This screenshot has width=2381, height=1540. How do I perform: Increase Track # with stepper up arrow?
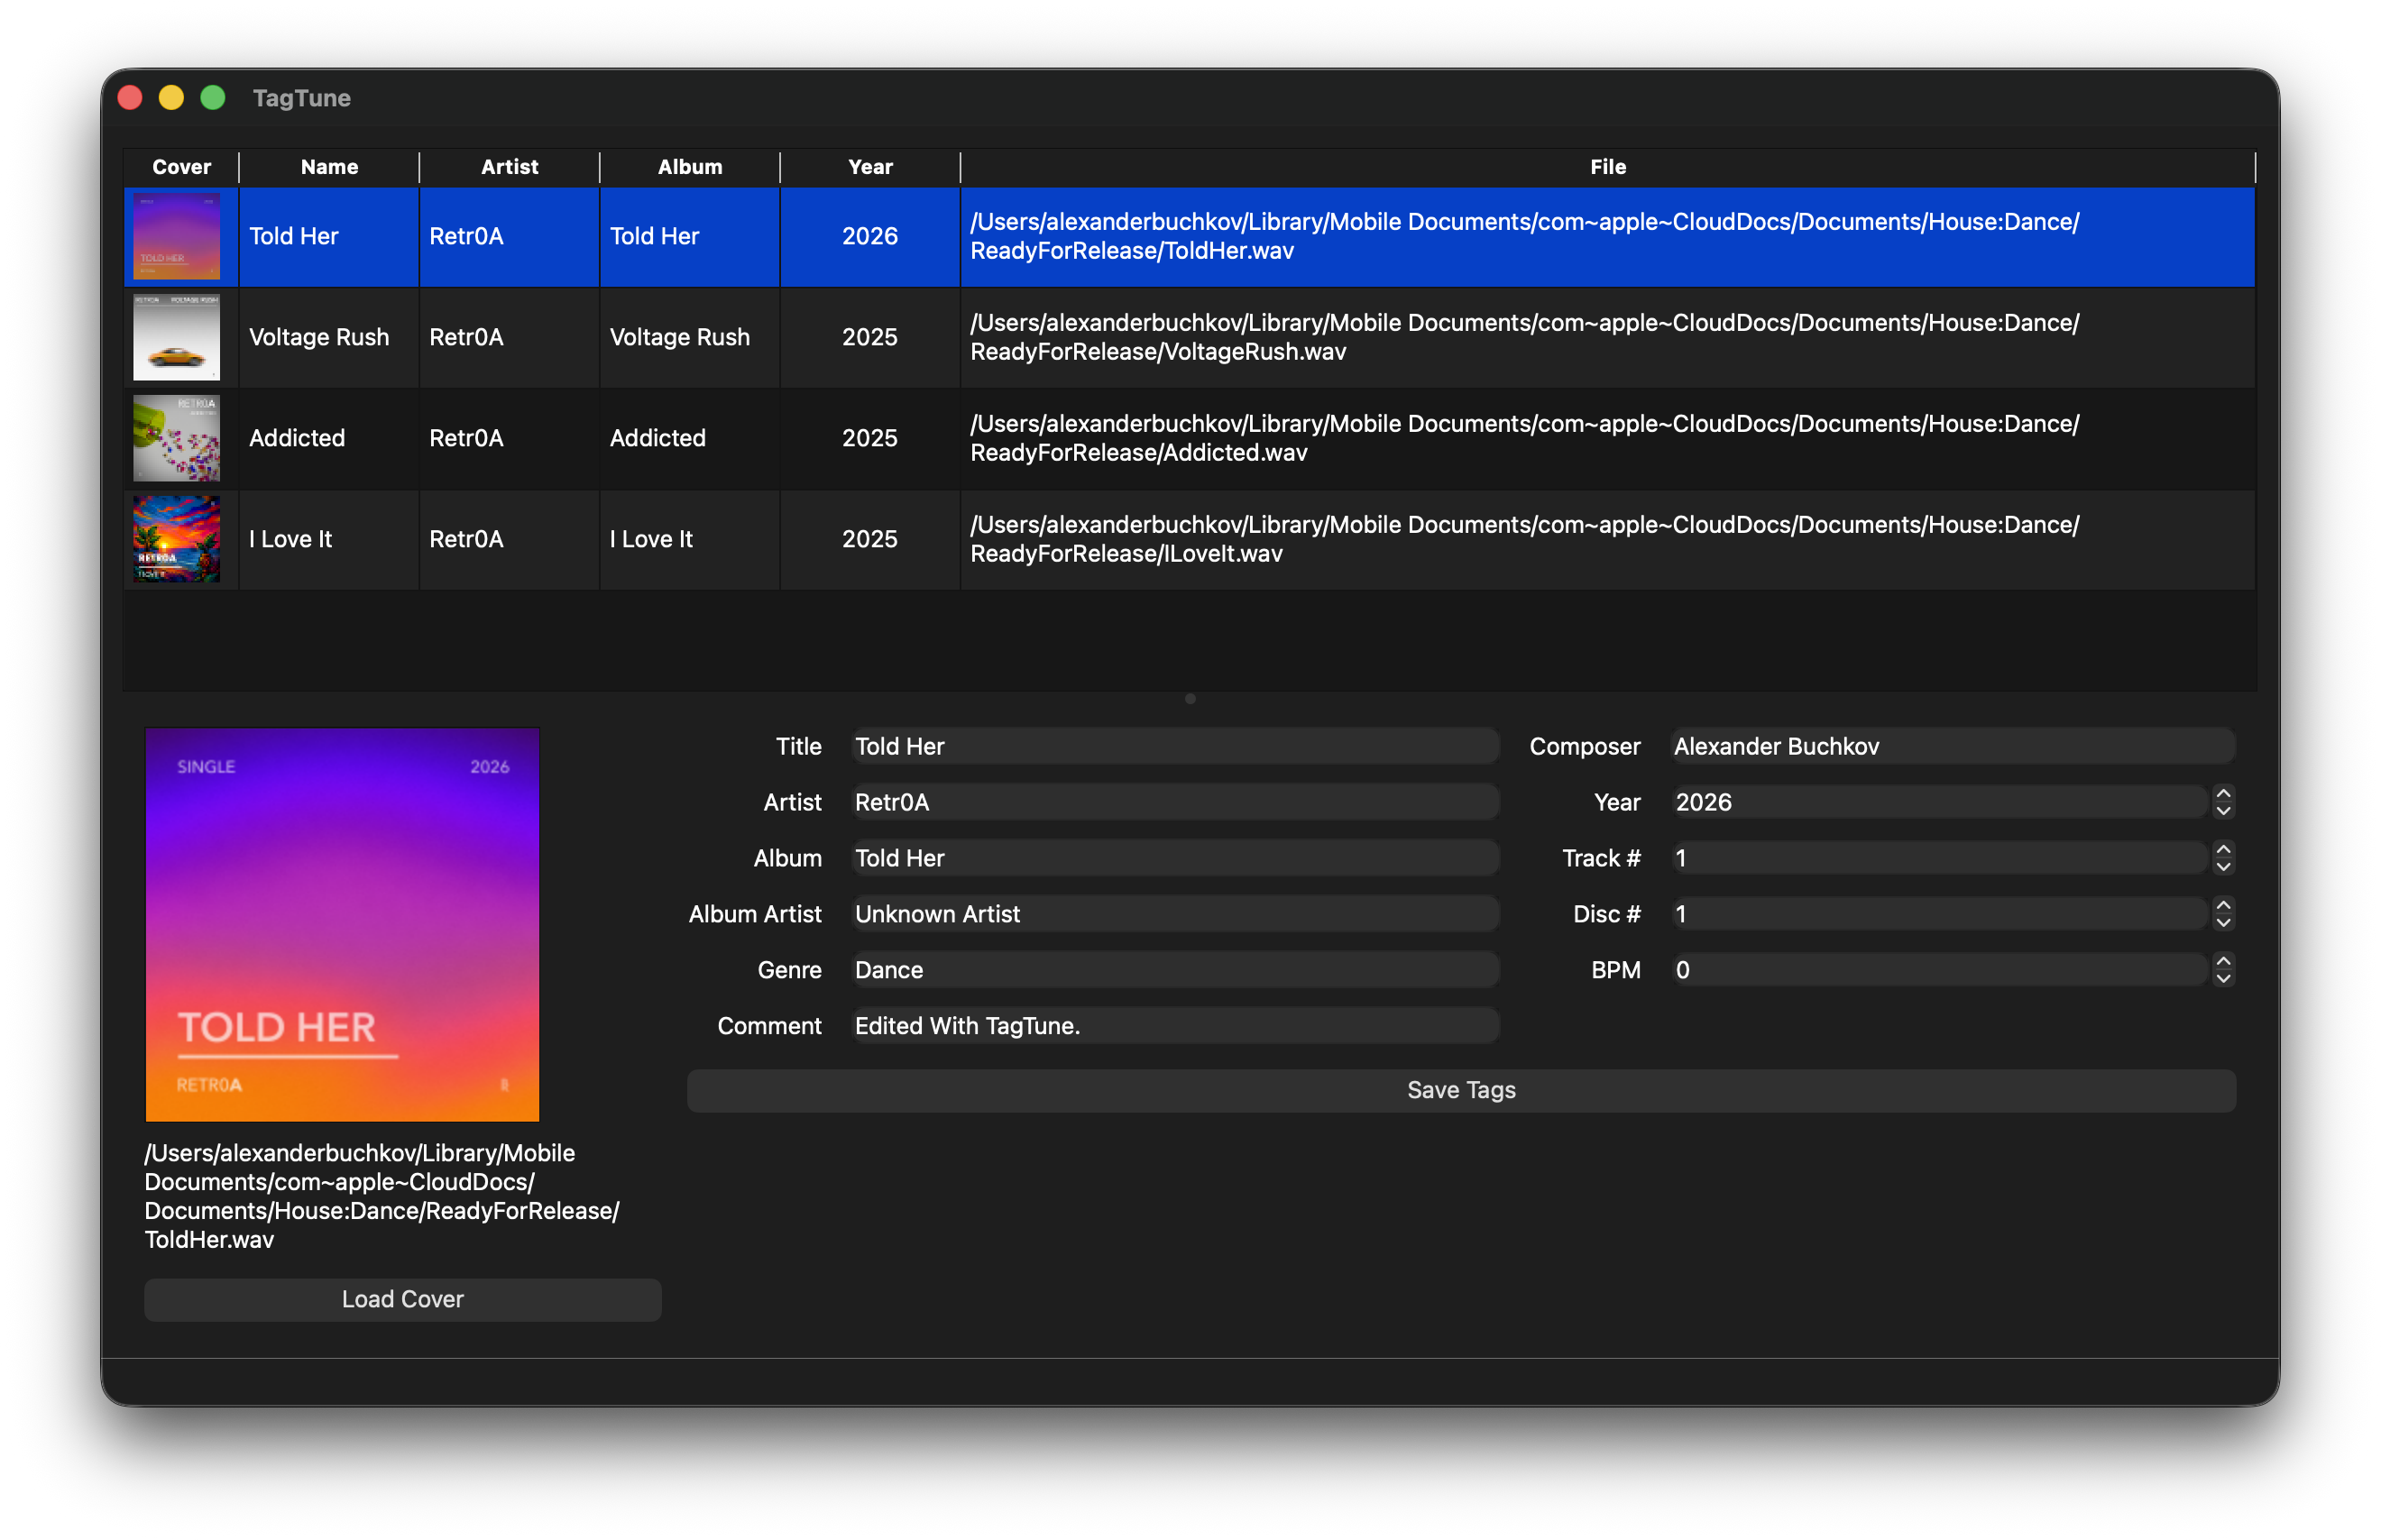(2223, 850)
